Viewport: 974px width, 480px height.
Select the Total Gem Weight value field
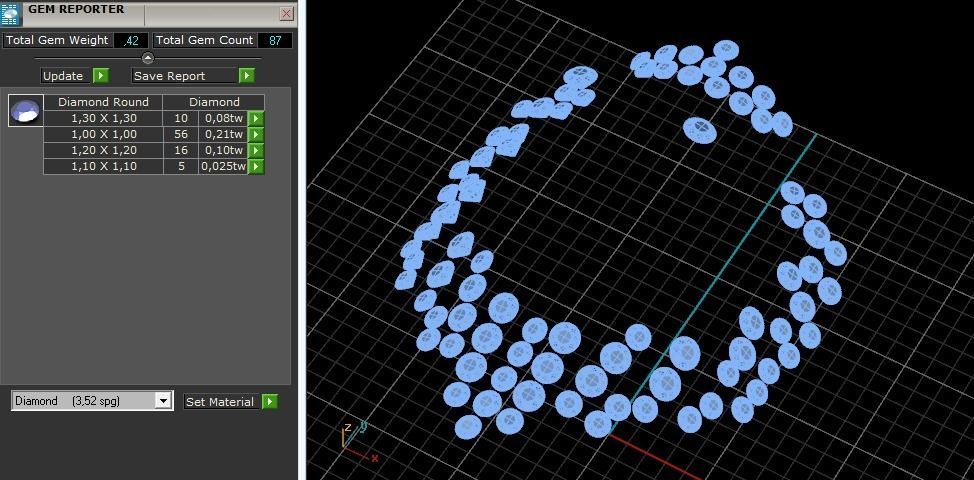pos(131,40)
